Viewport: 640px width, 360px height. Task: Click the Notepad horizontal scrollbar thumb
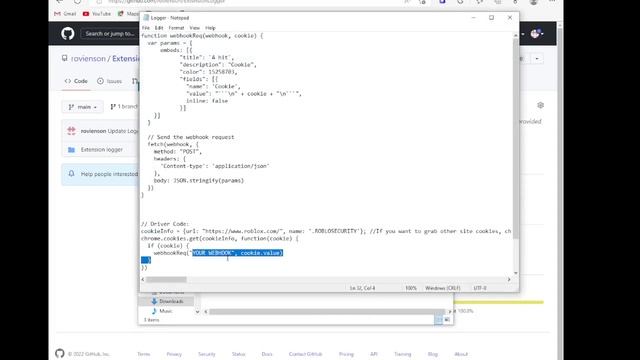click(166, 280)
